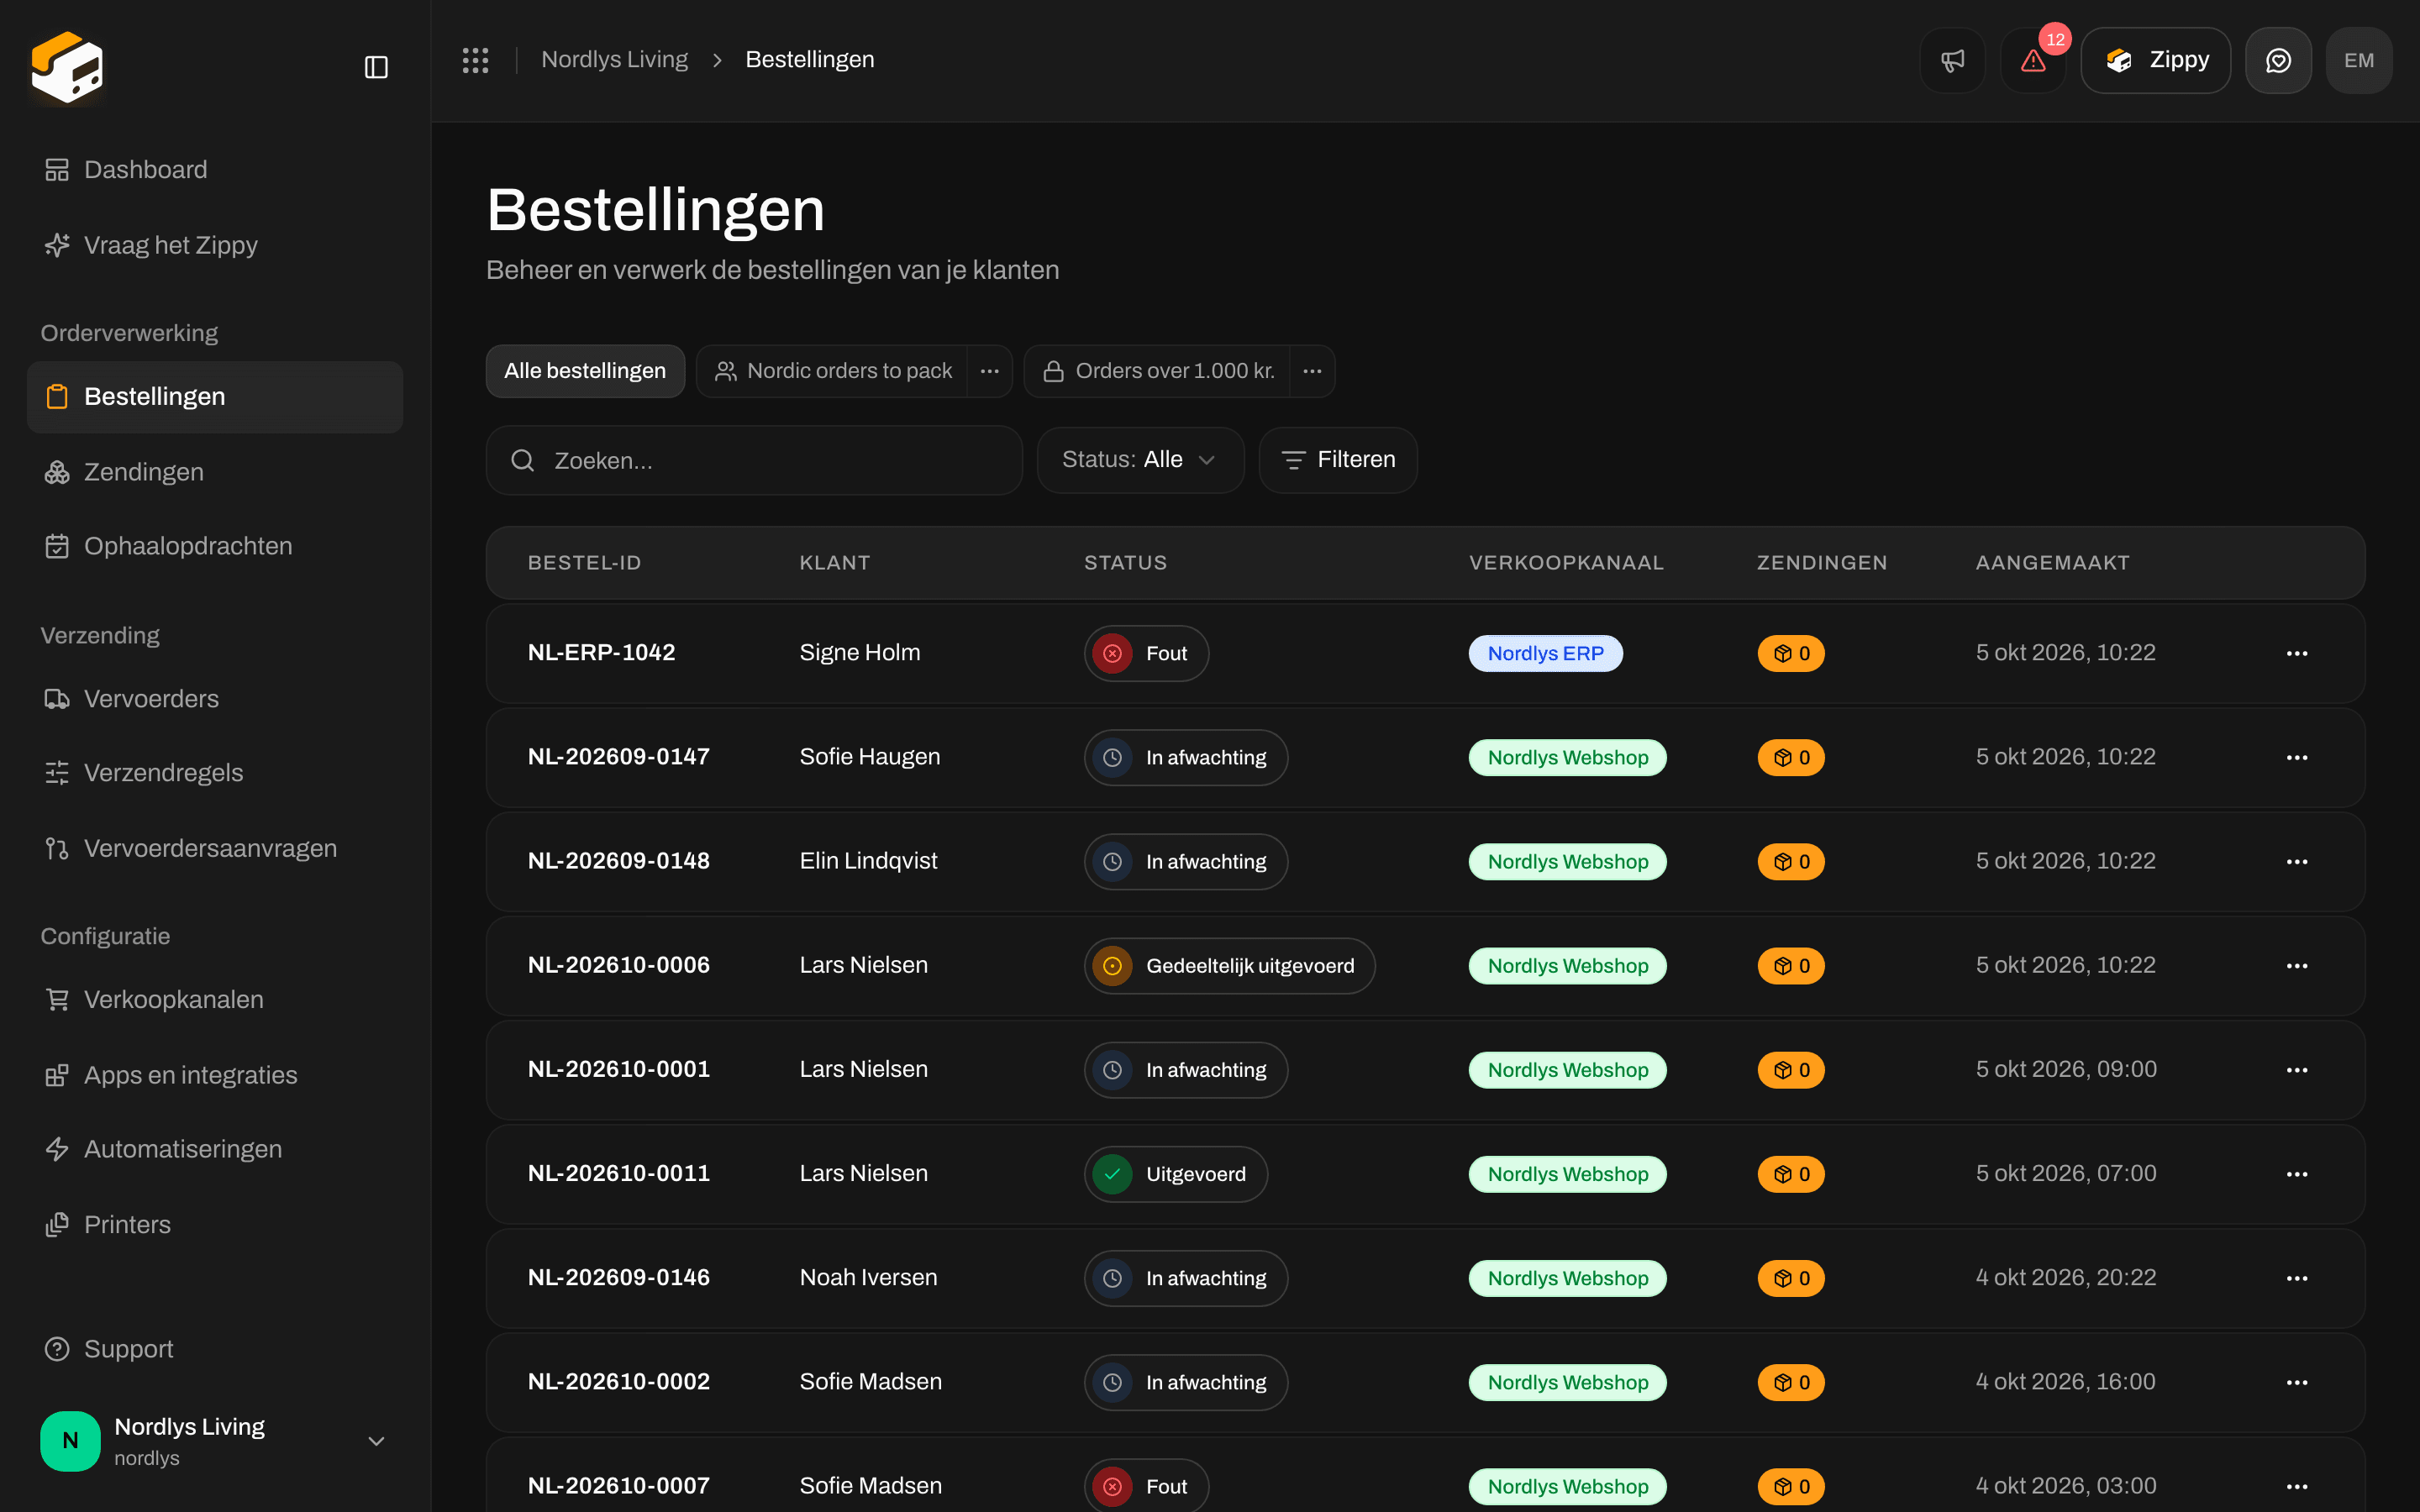Click the Fout status of Signe Holm

click(x=1146, y=653)
